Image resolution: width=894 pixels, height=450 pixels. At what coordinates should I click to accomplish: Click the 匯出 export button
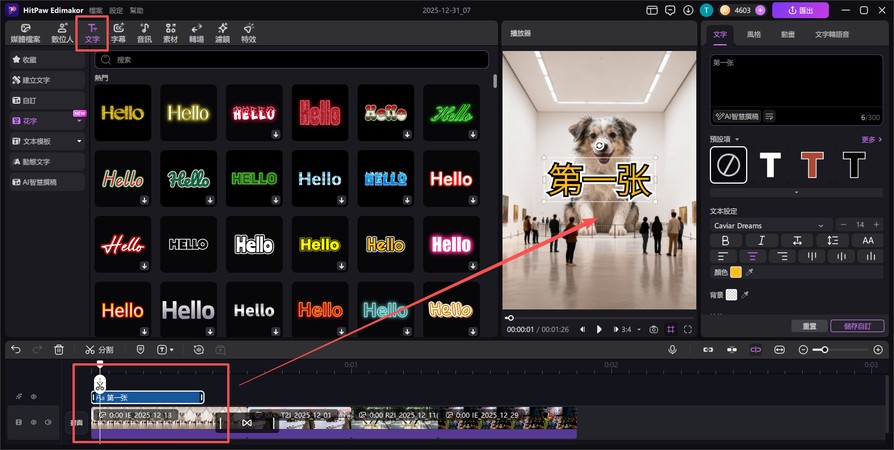coord(800,10)
